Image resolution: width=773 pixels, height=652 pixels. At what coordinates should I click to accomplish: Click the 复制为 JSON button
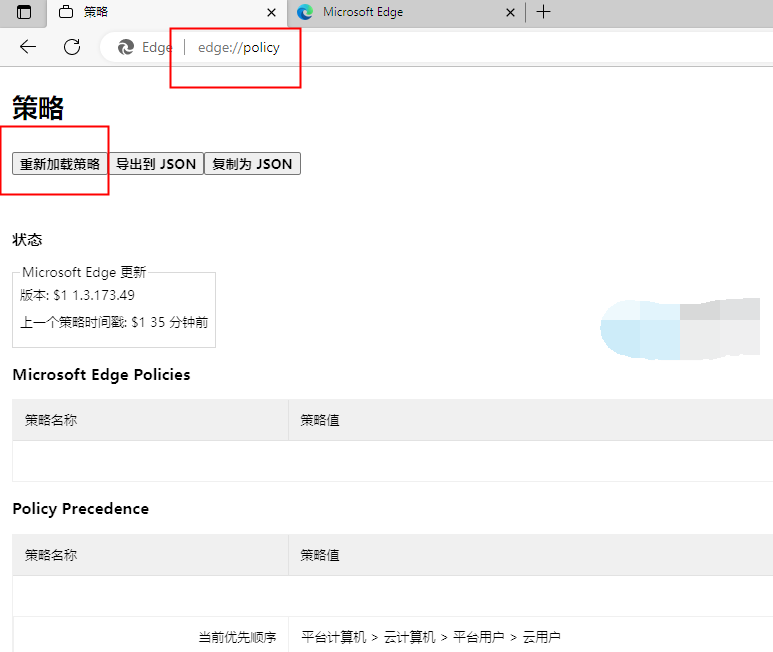coord(252,164)
